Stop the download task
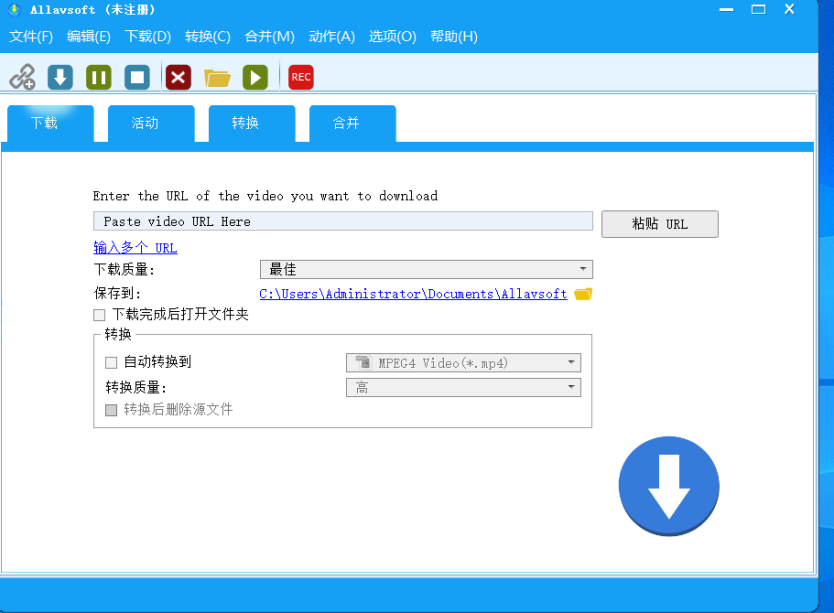This screenshot has height=613, width=834. point(136,75)
